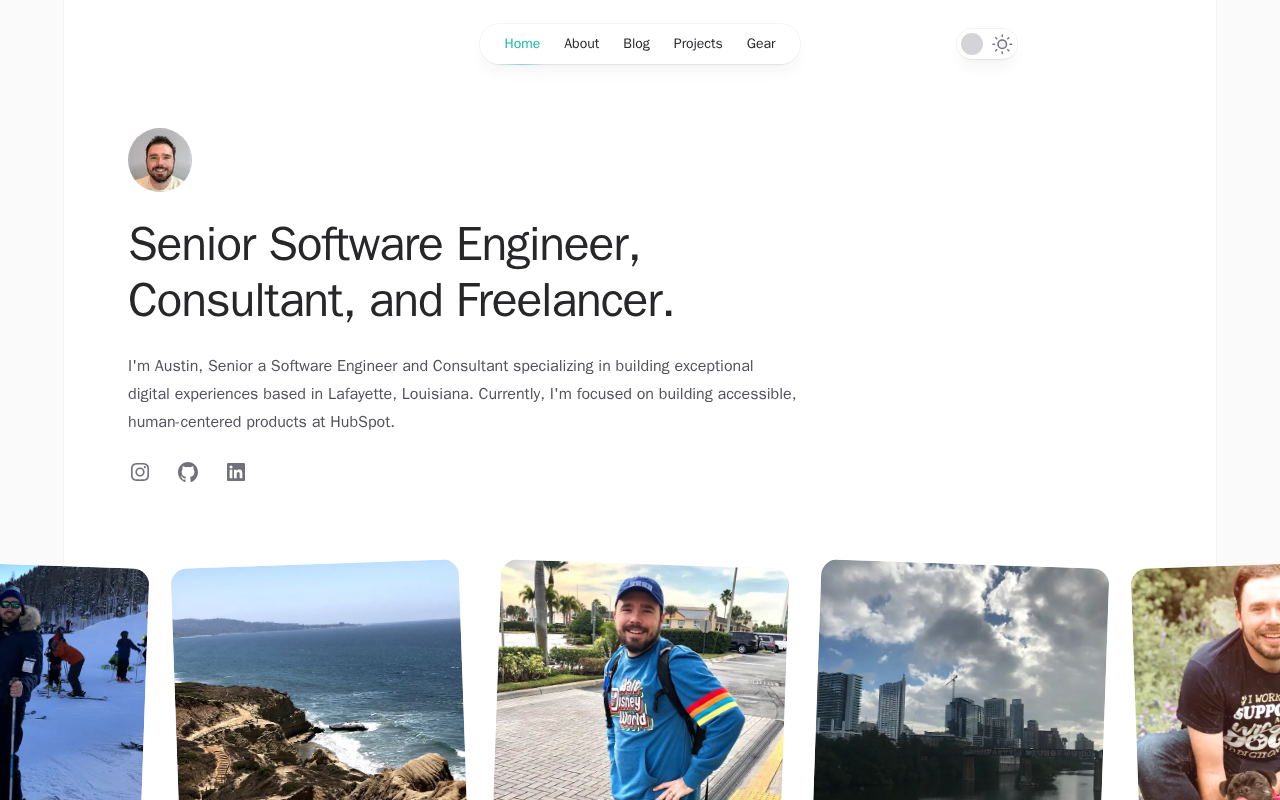Image resolution: width=1280 pixels, height=800 pixels.
Task: Select the Disney World sweatshirt photo
Action: pyautogui.click(x=641, y=681)
